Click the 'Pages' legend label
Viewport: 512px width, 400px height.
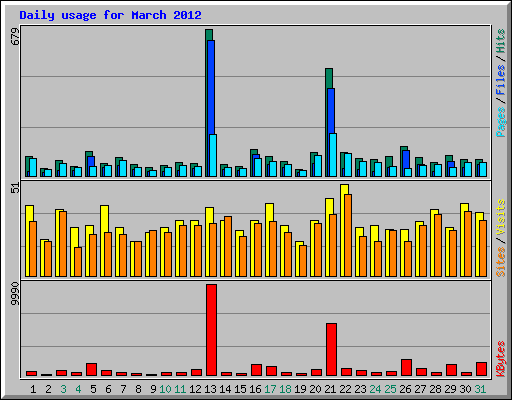500,122
